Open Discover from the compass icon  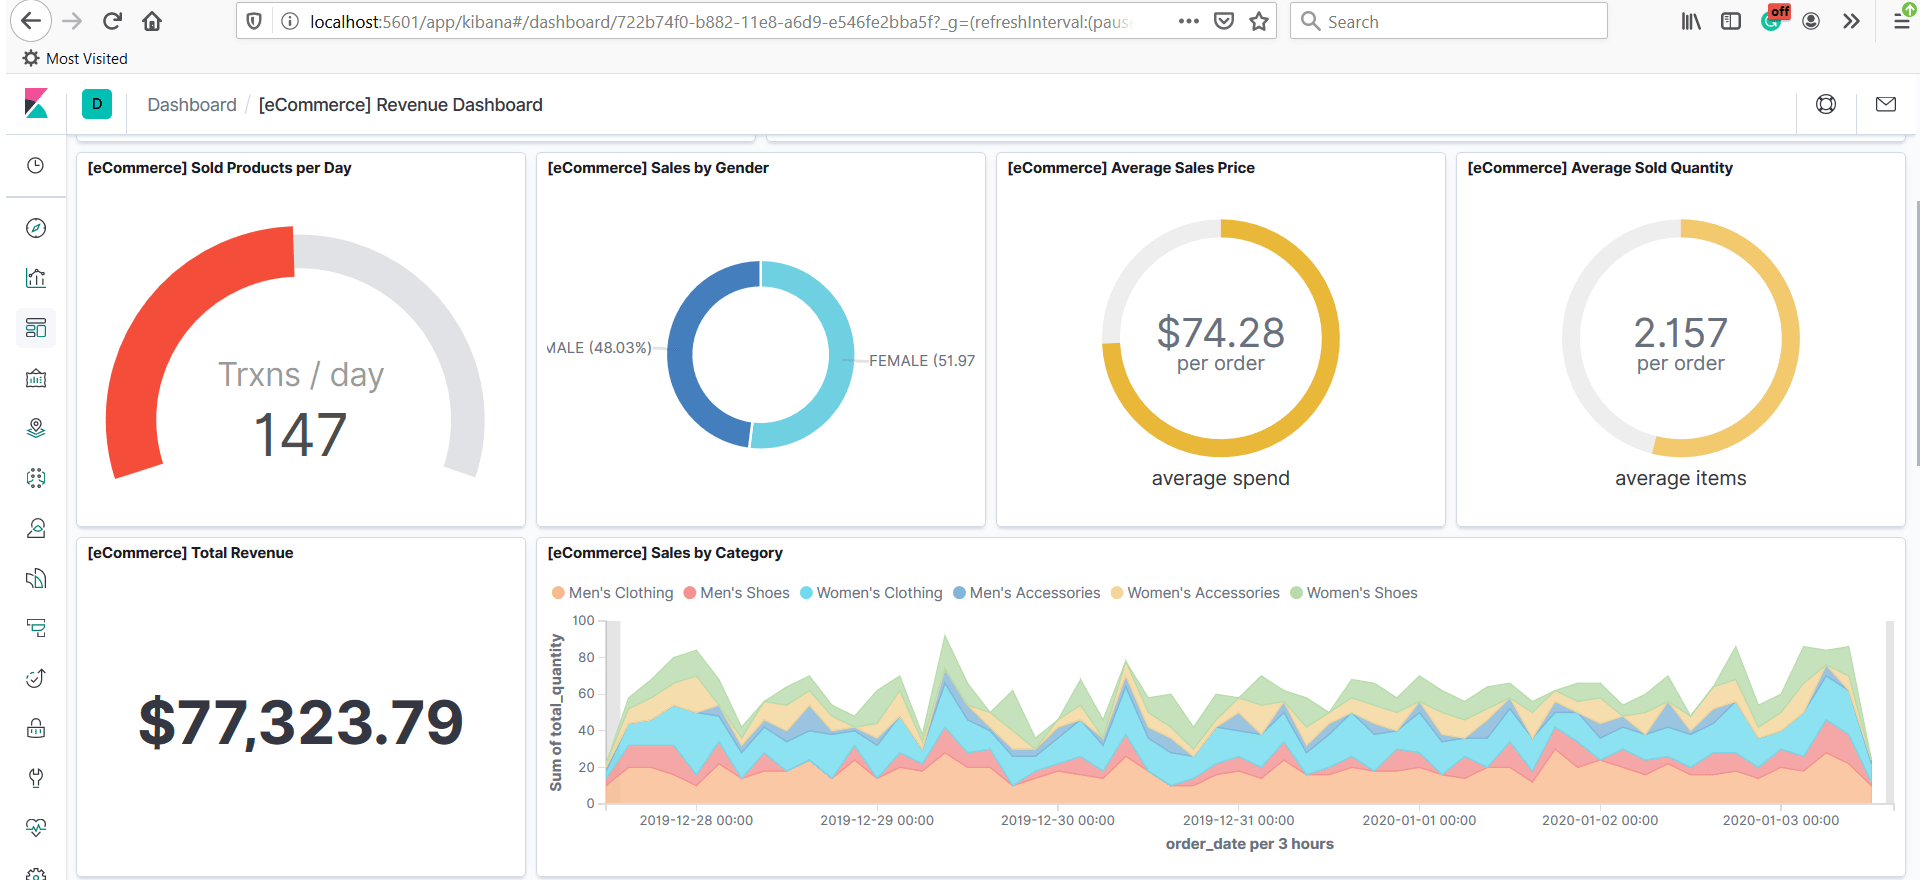[x=36, y=228]
